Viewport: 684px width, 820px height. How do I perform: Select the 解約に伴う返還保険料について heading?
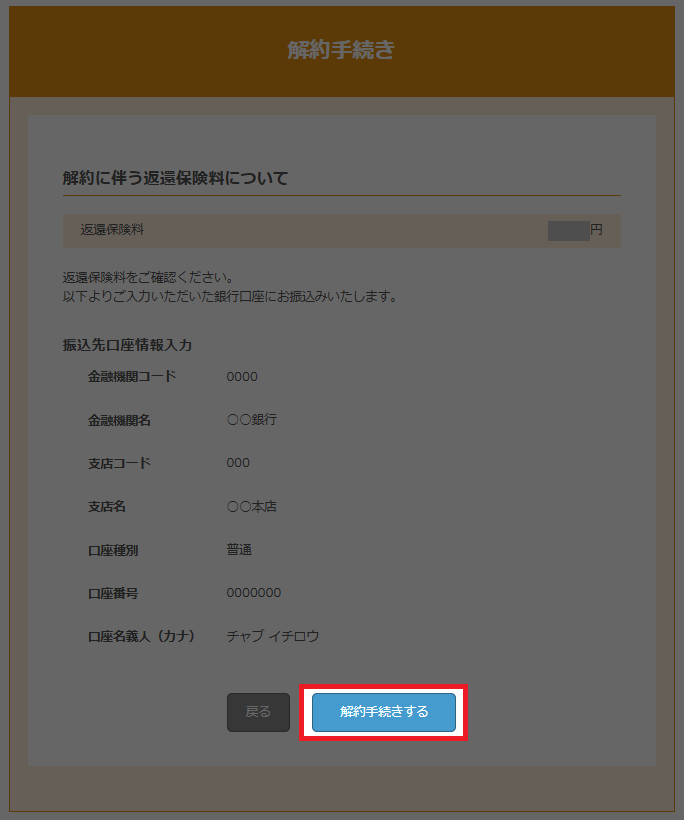[175, 178]
